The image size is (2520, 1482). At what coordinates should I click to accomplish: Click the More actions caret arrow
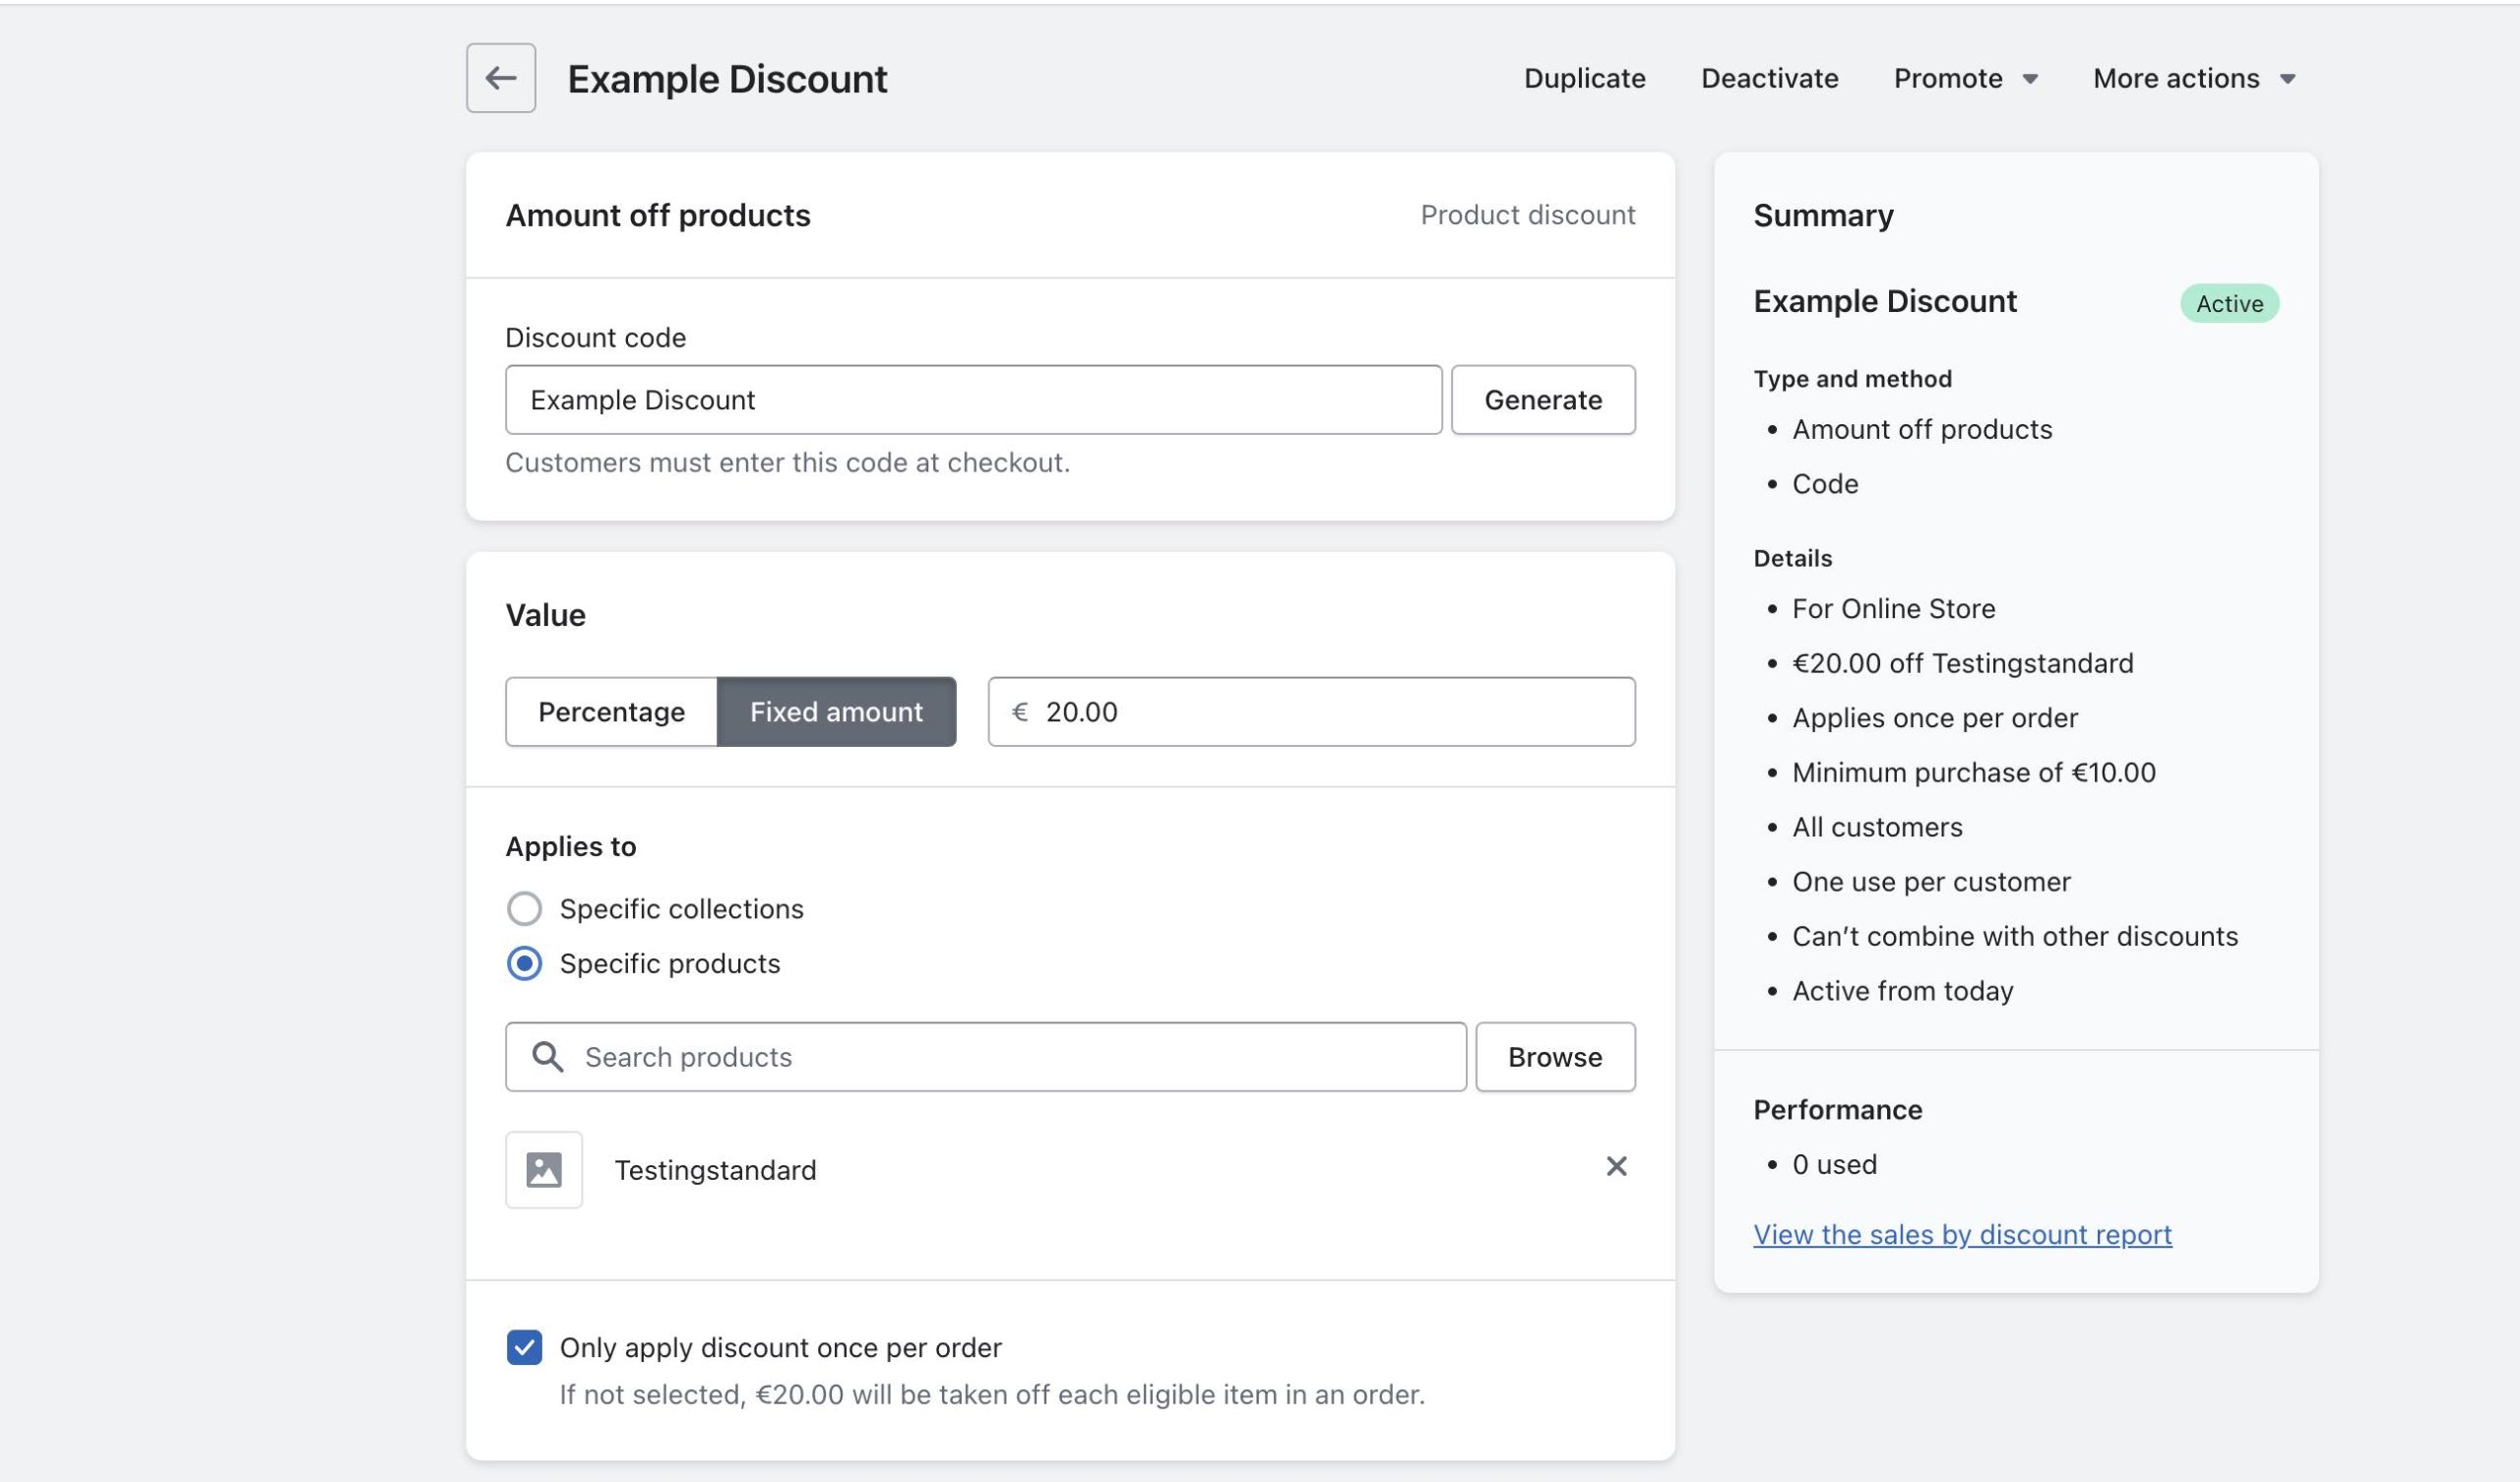click(2287, 79)
